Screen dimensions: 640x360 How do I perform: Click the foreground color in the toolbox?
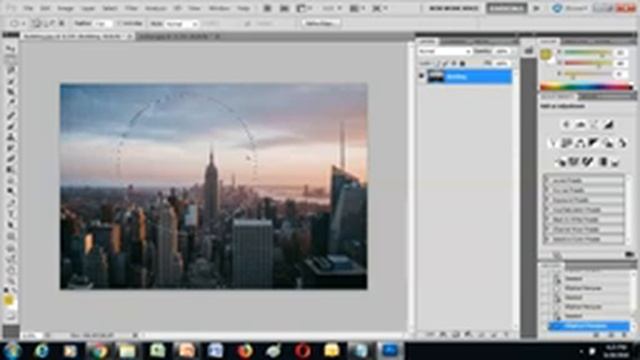pyautogui.click(x=9, y=300)
